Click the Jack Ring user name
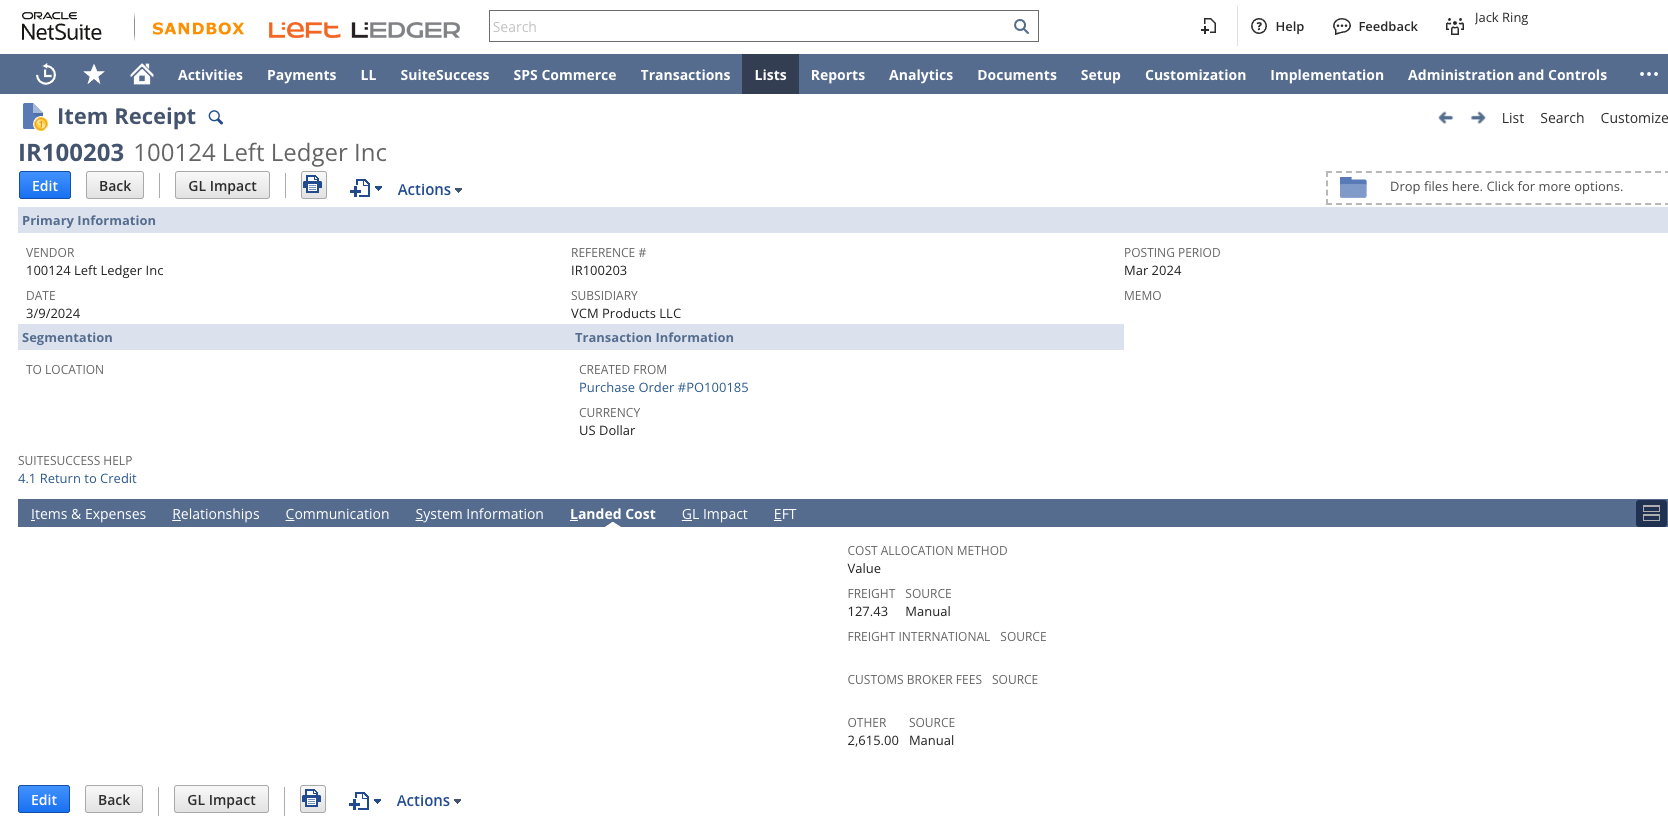The height and width of the screenshot is (825, 1668). [x=1501, y=17]
